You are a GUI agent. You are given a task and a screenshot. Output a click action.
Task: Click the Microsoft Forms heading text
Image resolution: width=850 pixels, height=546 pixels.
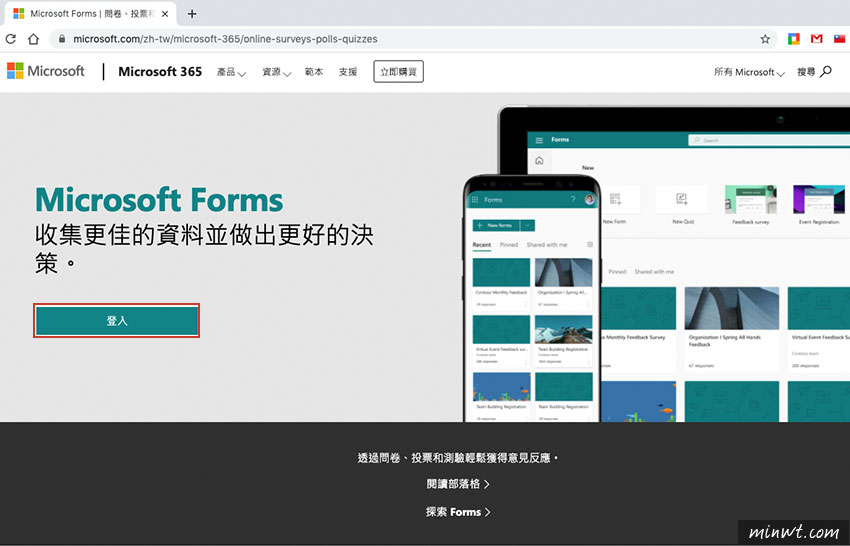point(159,200)
